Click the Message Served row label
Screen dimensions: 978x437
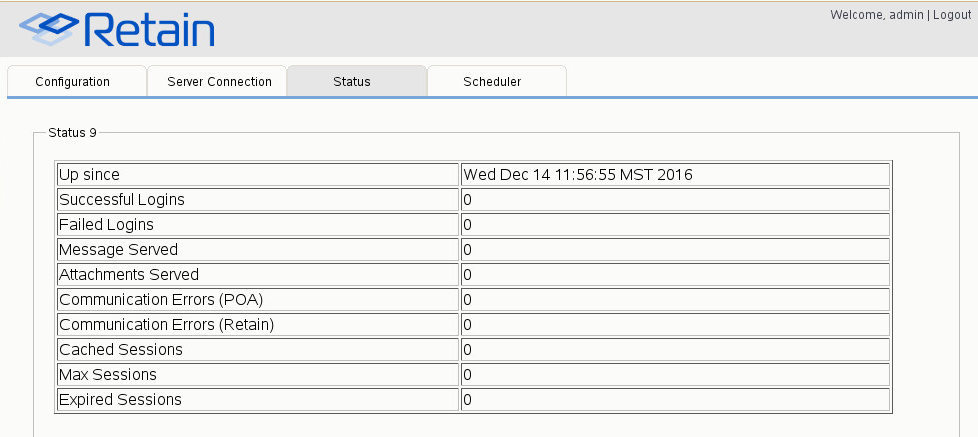[119, 250]
